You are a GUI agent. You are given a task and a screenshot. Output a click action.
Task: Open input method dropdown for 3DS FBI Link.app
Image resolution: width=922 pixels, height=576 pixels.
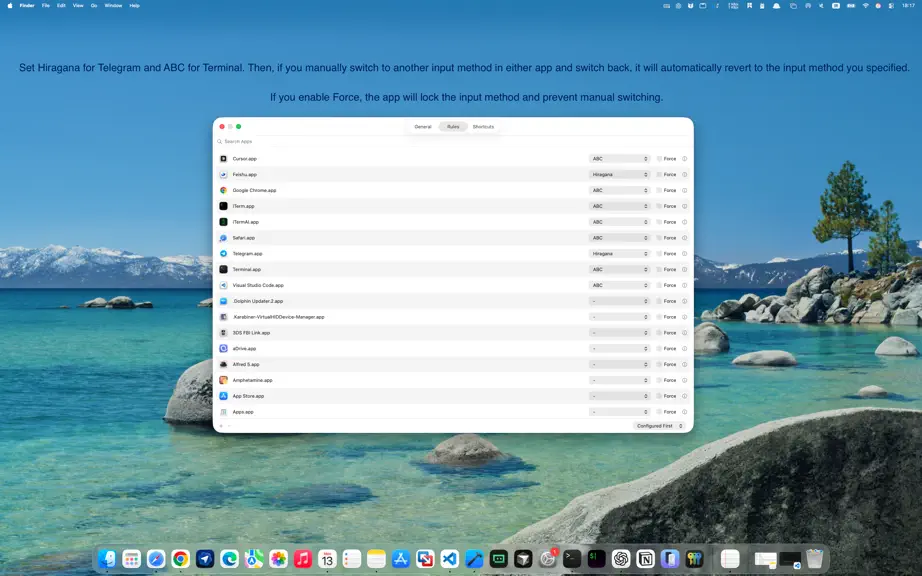(619, 333)
